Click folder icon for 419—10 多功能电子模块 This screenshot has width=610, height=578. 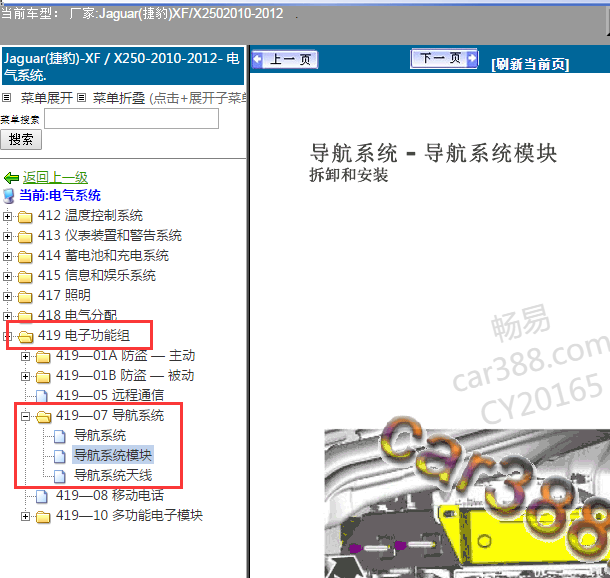tap(43, 517)
